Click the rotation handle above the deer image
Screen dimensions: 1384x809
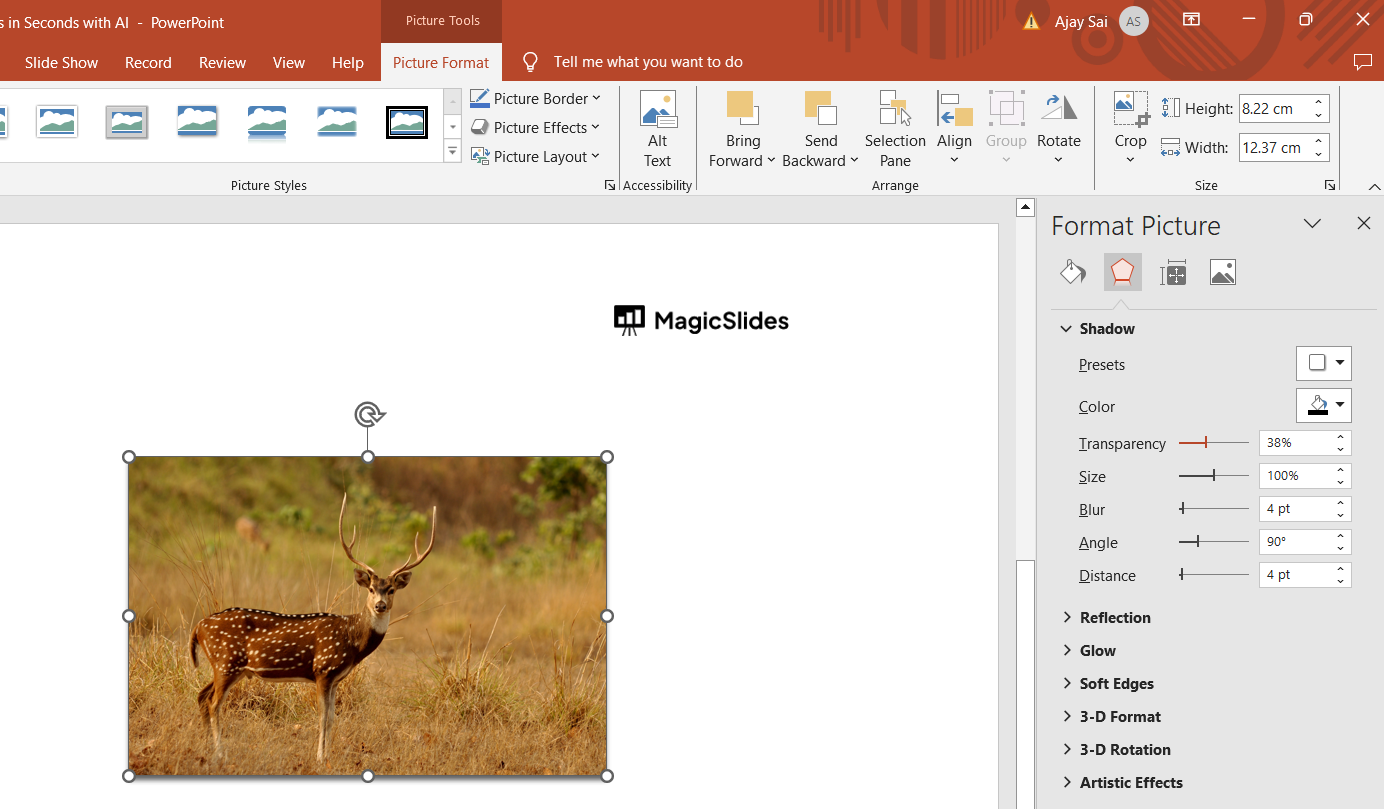tap(368, 414)
